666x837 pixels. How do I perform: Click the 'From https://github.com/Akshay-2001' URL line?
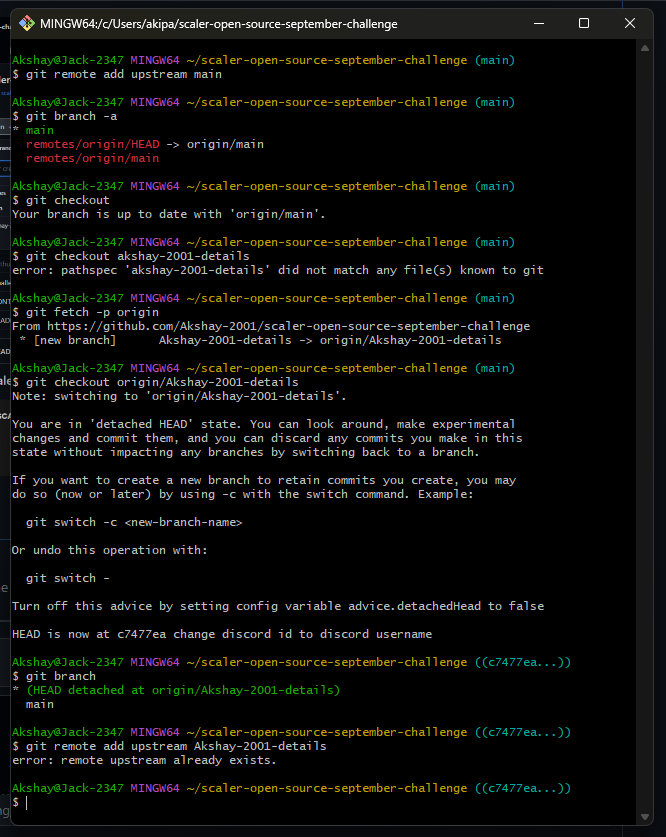(x=271, y=326)
